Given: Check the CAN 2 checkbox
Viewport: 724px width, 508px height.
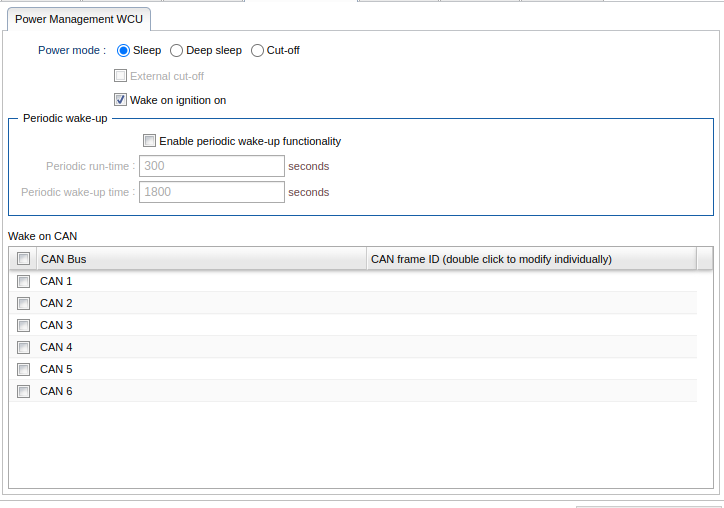Looking at the screenshot, I should coord(24,304).
